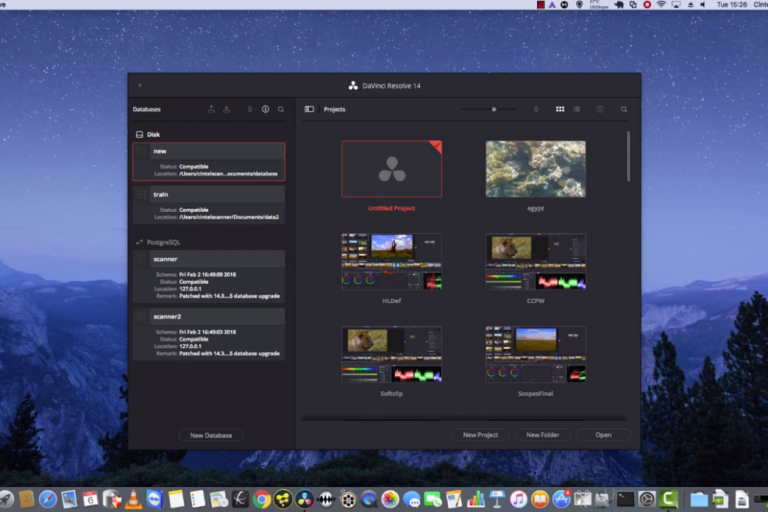The image size is (768, 512).
Task: Open Google Chrome from the dock
Action: coord(262,499)
